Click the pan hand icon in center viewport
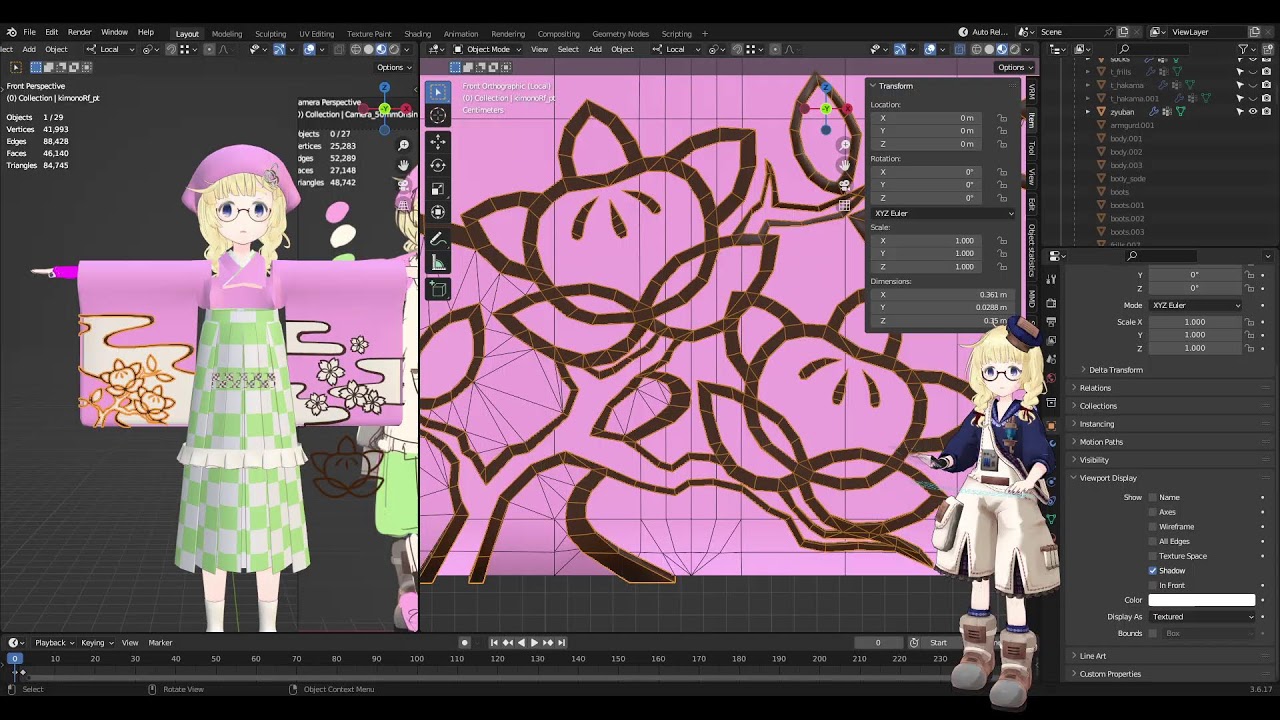Image resolution: width=1280 pixels, height=720 pixels. 845,165
